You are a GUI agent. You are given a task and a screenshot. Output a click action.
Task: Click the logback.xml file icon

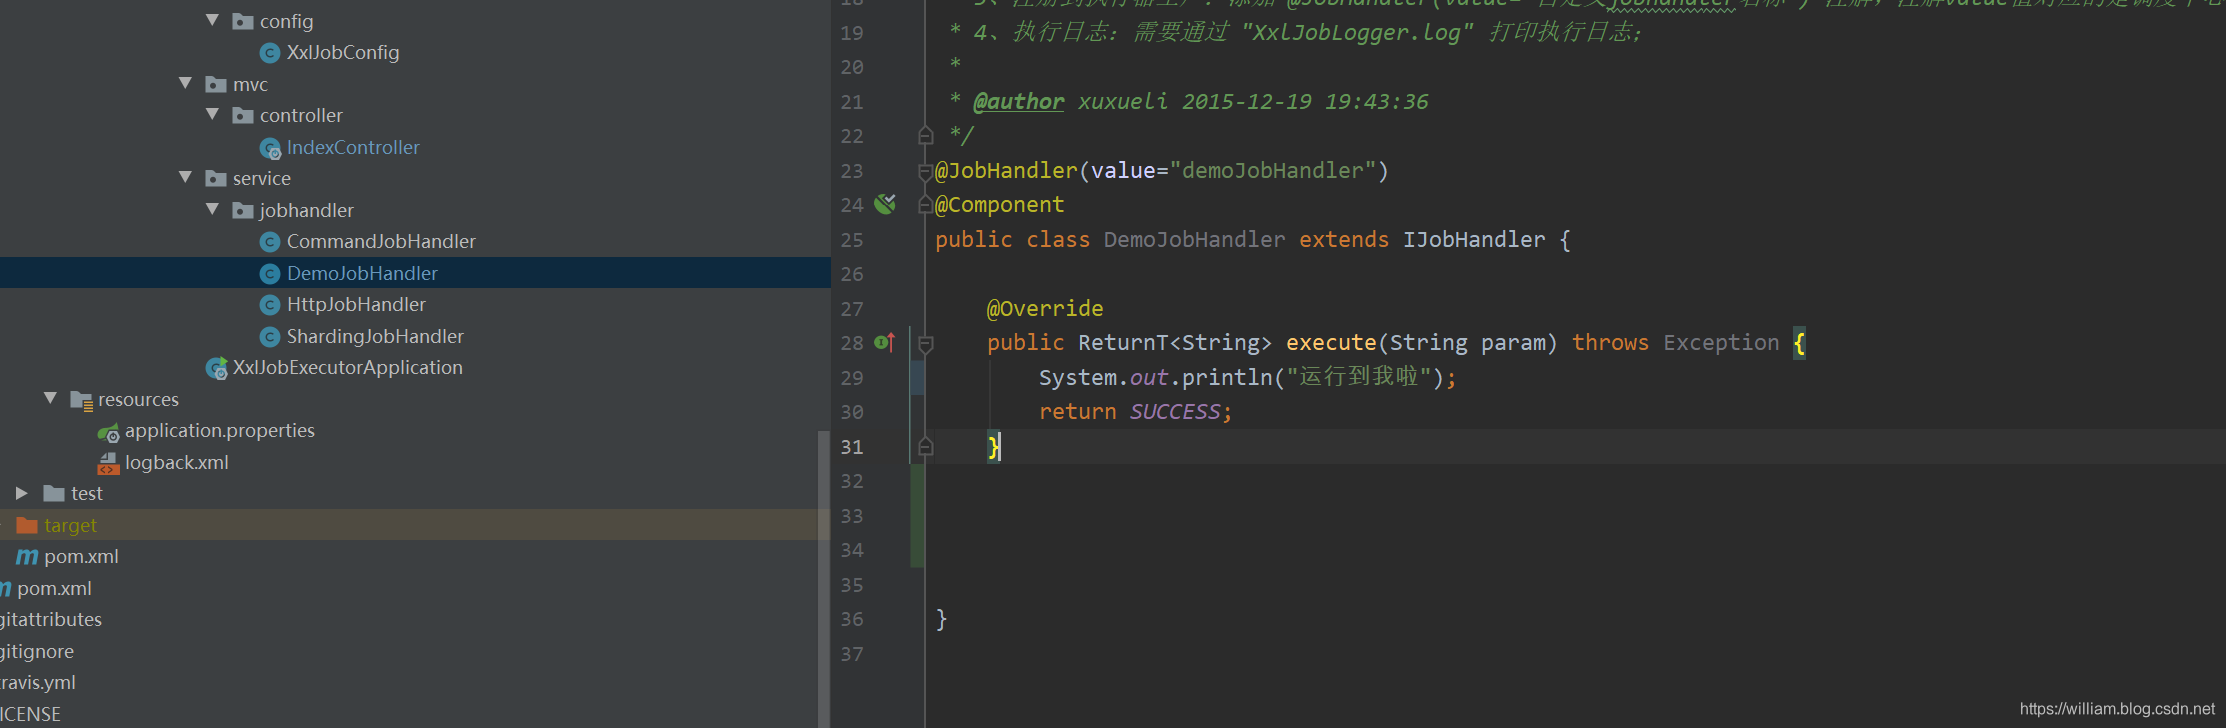click(x=108, y=463)
